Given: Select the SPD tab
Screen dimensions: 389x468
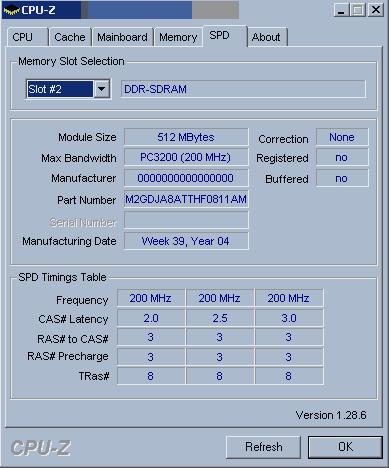Looking at the screenshot, I should click(x=225, y=35).
